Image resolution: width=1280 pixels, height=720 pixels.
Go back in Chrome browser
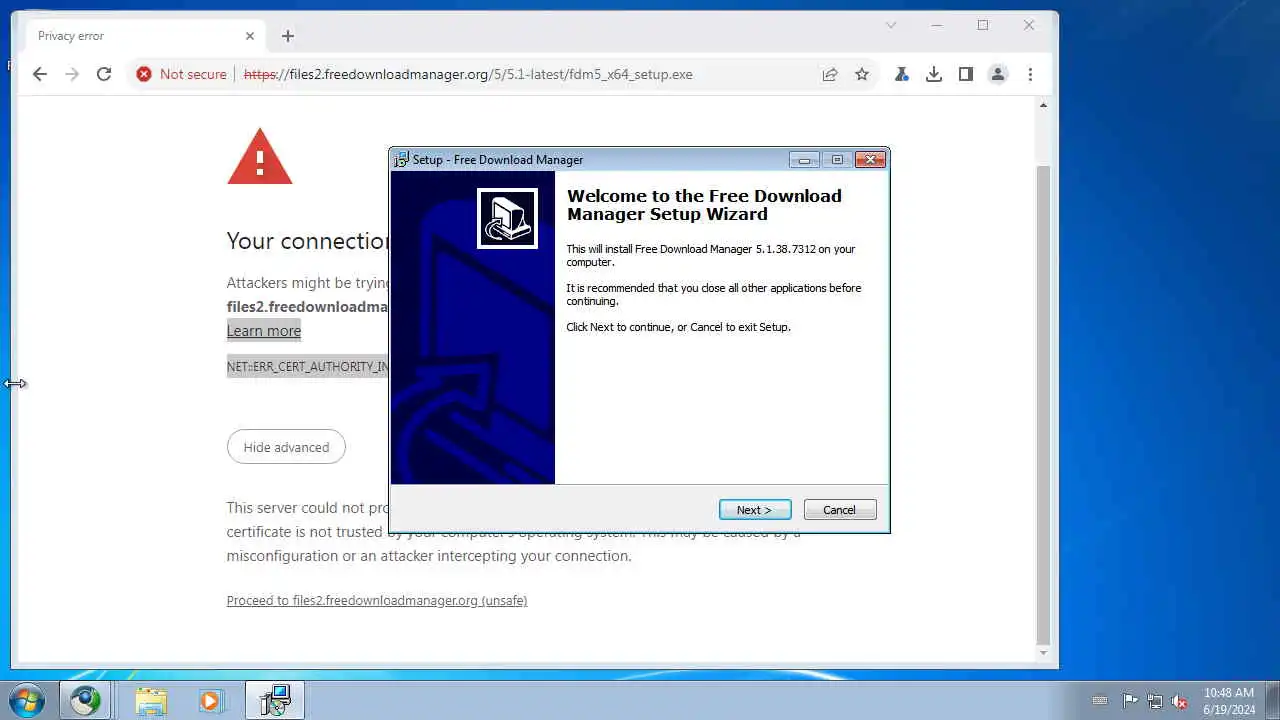coord(40,74)
